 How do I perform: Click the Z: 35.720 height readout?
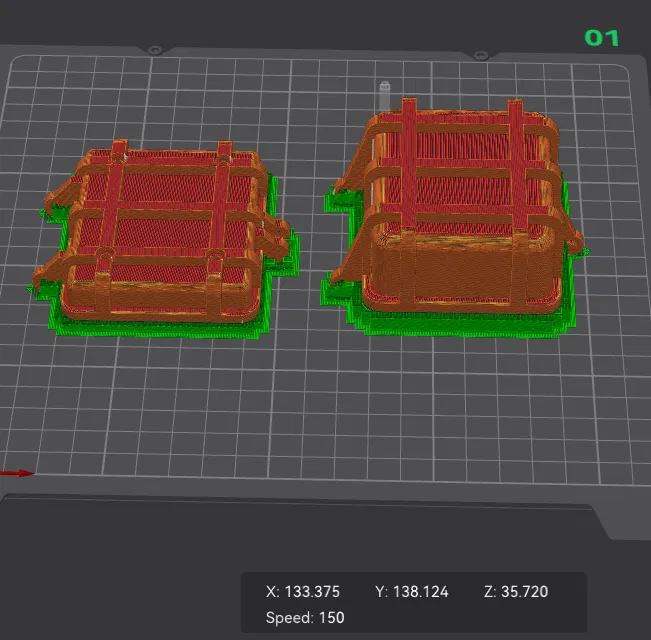516,591
